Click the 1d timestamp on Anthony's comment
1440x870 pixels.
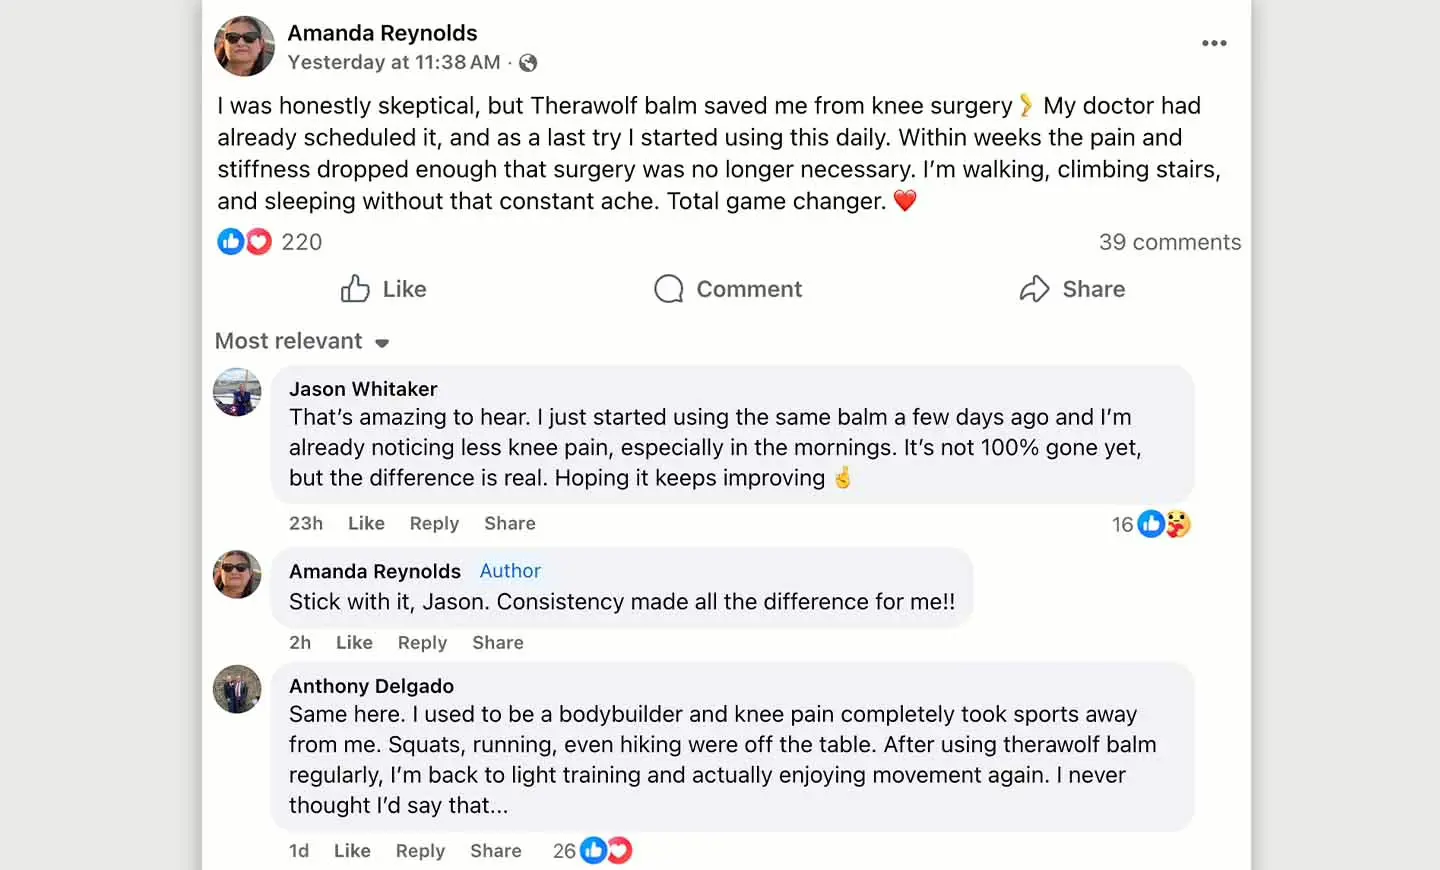299,850
